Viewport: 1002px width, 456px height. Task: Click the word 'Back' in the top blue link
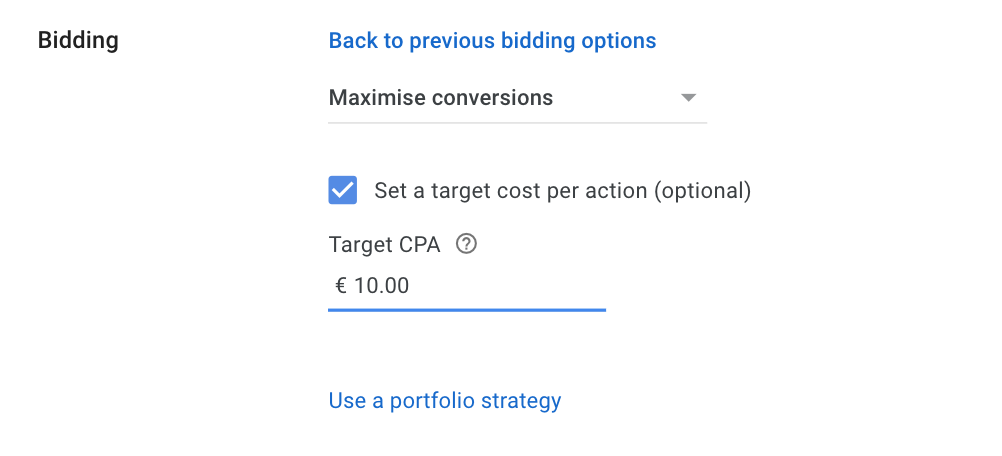click(x=352, y=41)
